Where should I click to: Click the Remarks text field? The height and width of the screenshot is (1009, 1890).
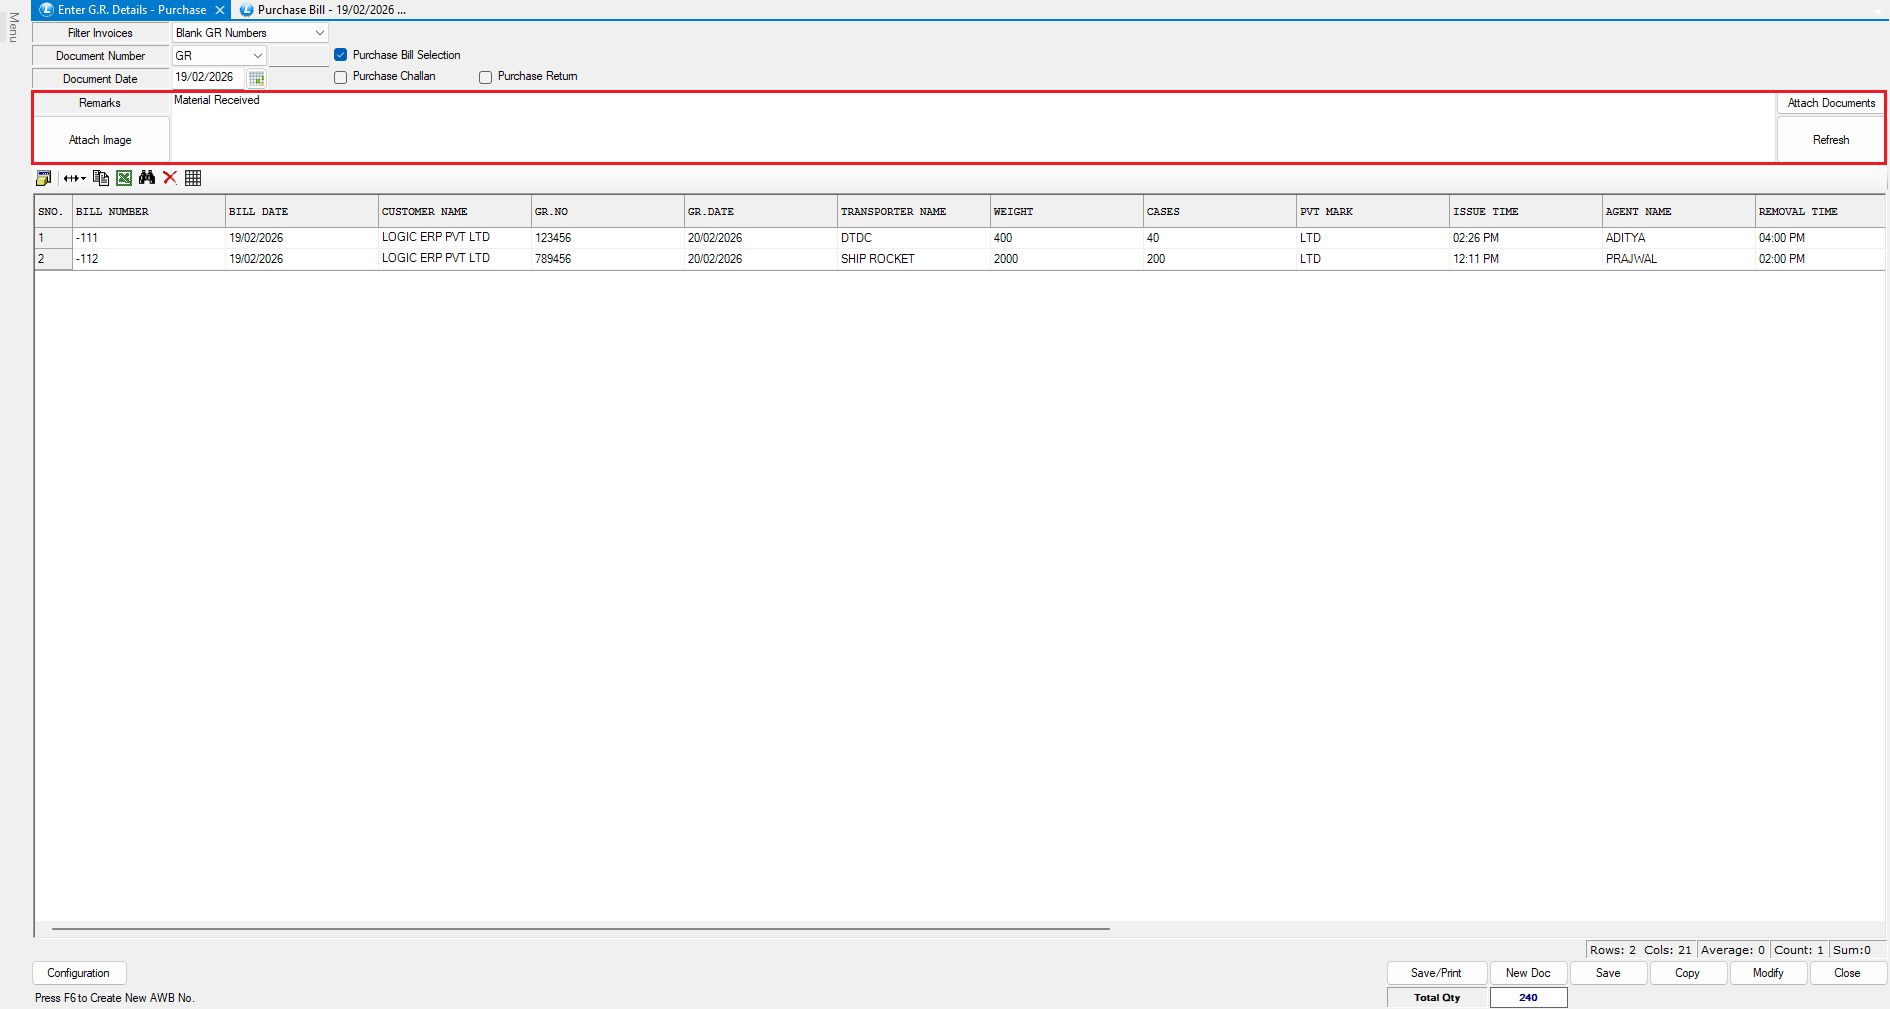[970, 127]
